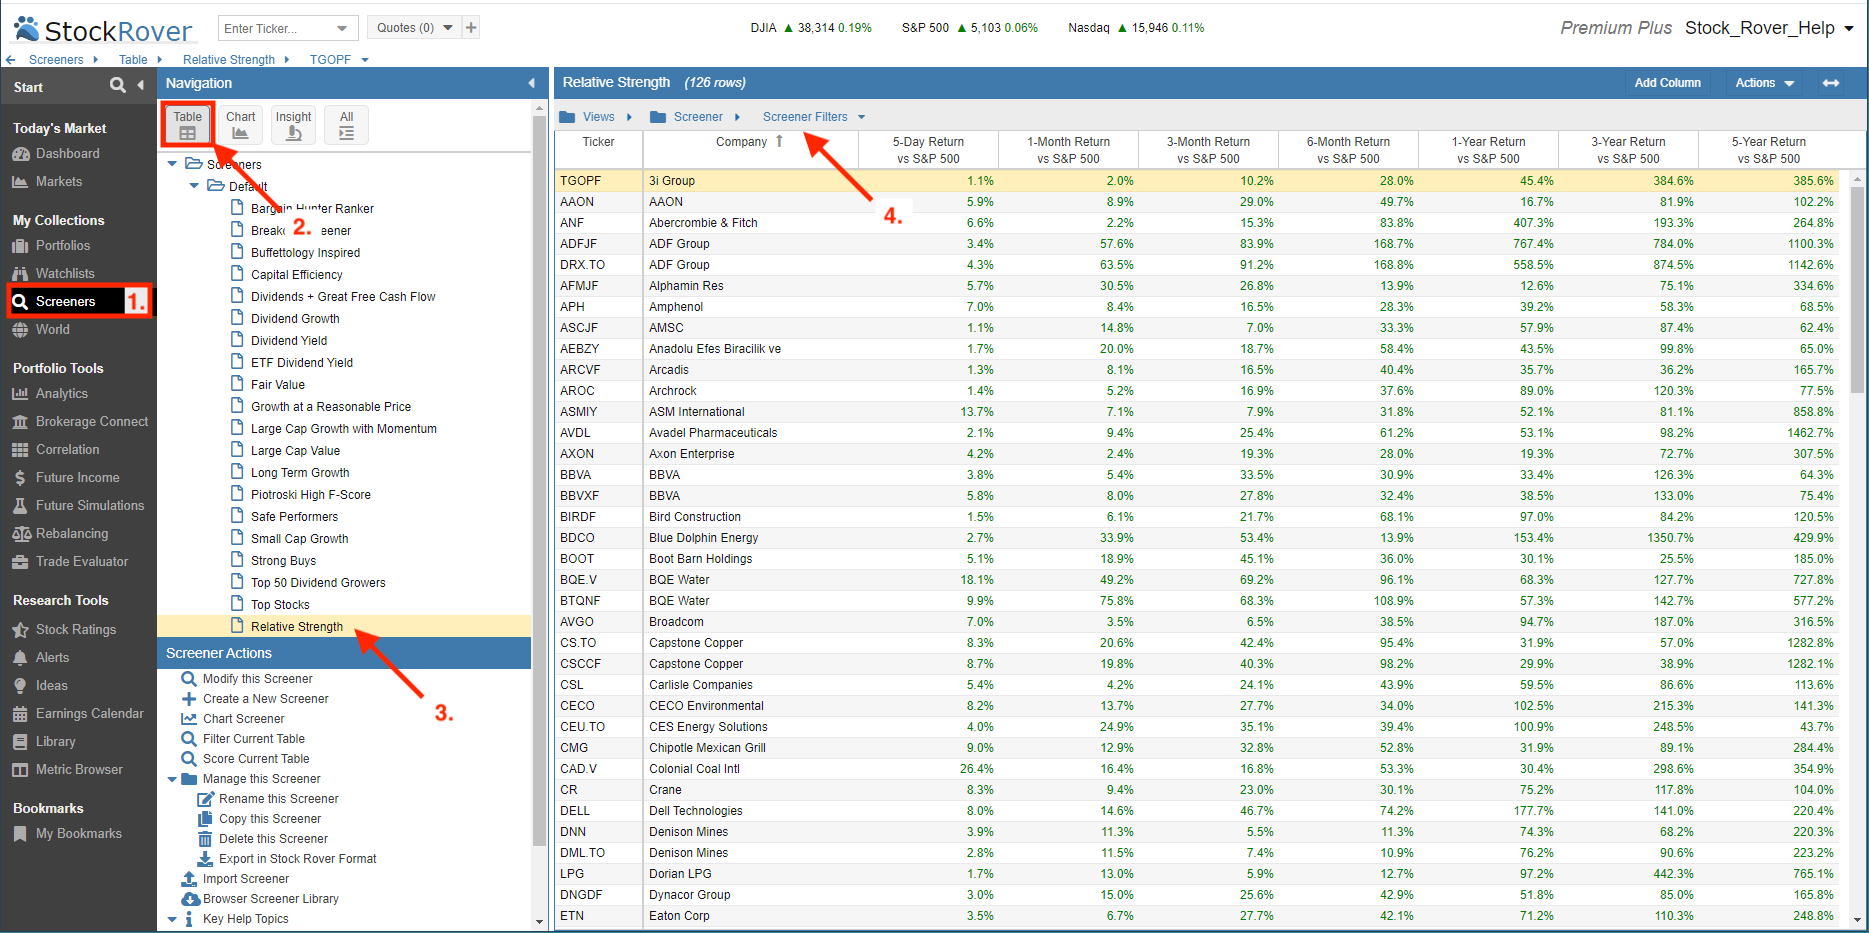Select the Piotroski High F-Score screener
Image resolution: width=1869 pixels, height=933 pixels.
tap(310, 495)
